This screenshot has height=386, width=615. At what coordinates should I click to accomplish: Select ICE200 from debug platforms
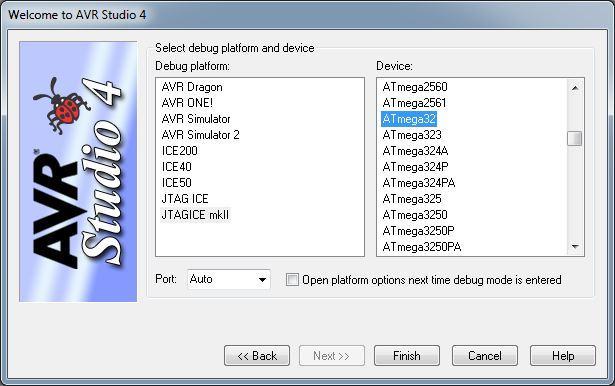180,151
